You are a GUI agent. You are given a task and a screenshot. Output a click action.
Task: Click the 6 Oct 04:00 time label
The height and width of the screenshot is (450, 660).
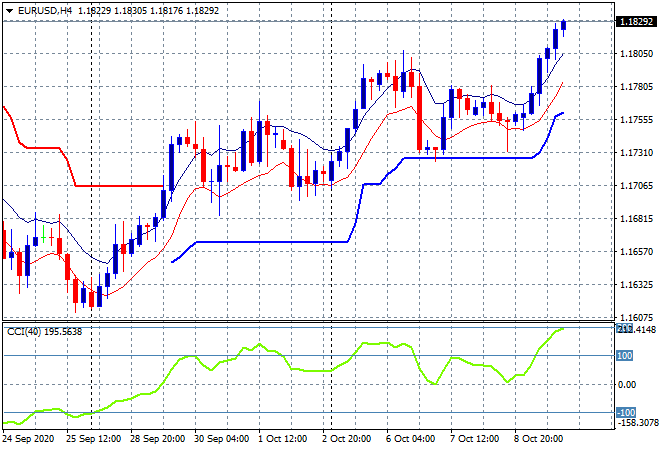410,439
